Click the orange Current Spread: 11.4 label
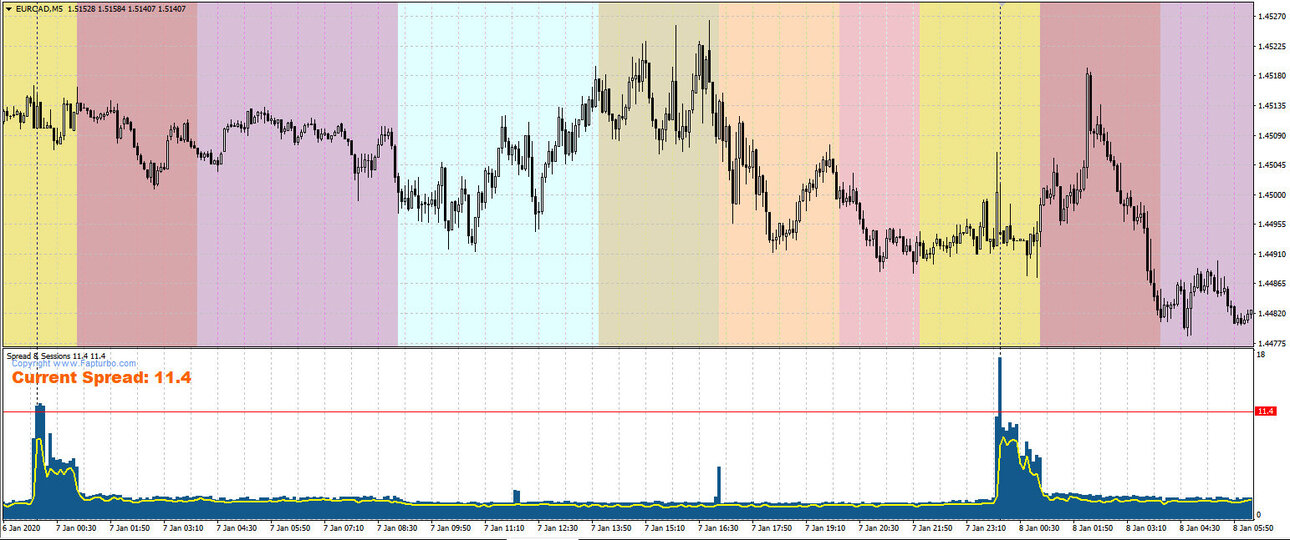Image resolution: width=1290 pixels, height=540 pixels. [101, 378]
